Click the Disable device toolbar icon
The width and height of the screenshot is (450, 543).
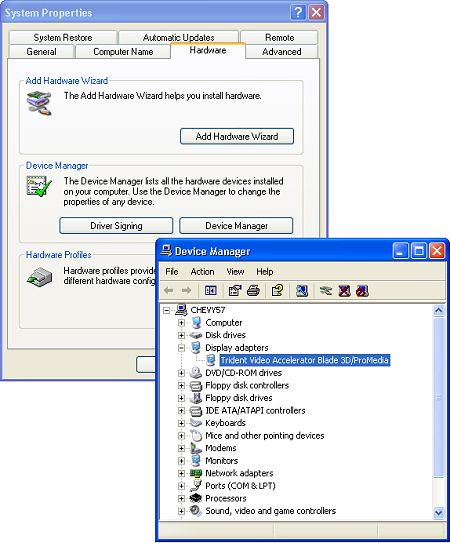(362, 290)
